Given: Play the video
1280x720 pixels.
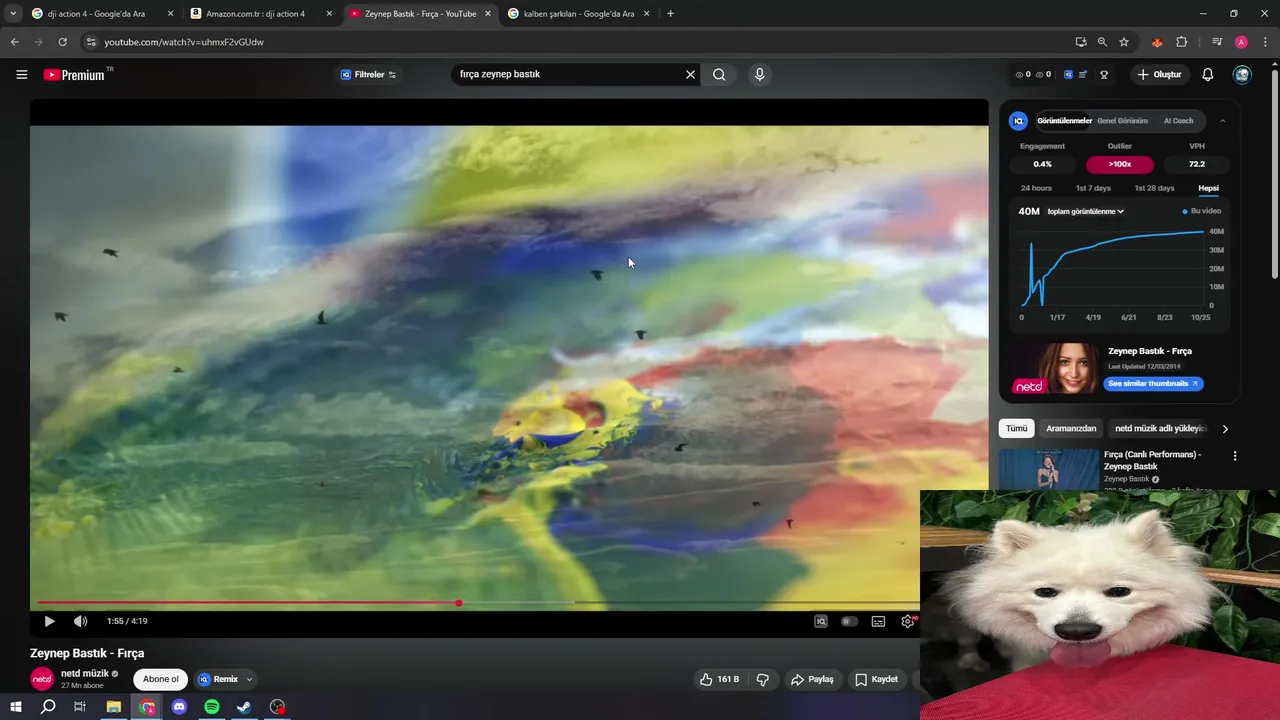Looking at the screenshot, I should click(x=49, y=621).
